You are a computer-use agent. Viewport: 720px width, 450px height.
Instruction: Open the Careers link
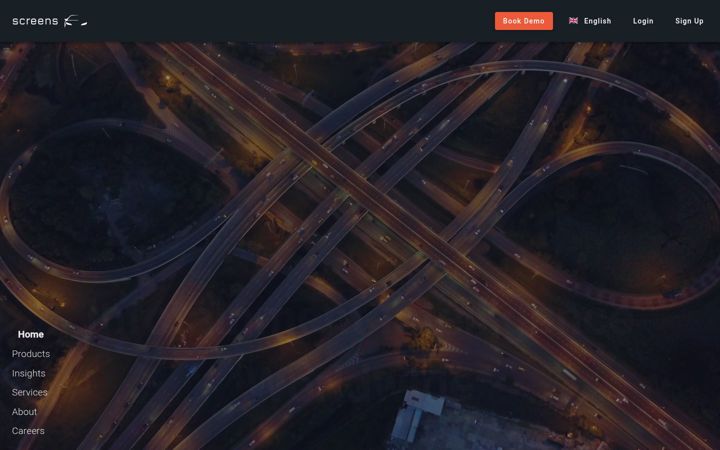tap(28, 431)
